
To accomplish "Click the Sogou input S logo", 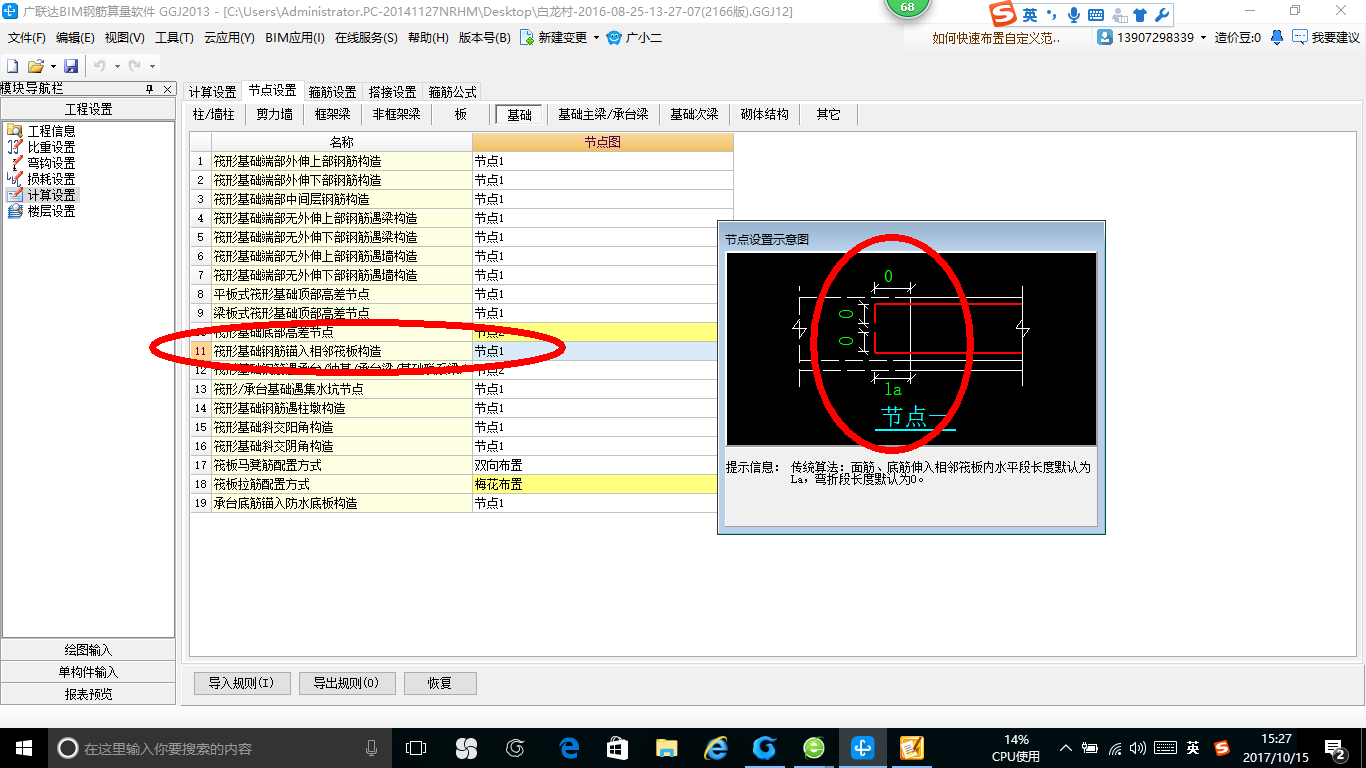I will (x=1003, y=15).
